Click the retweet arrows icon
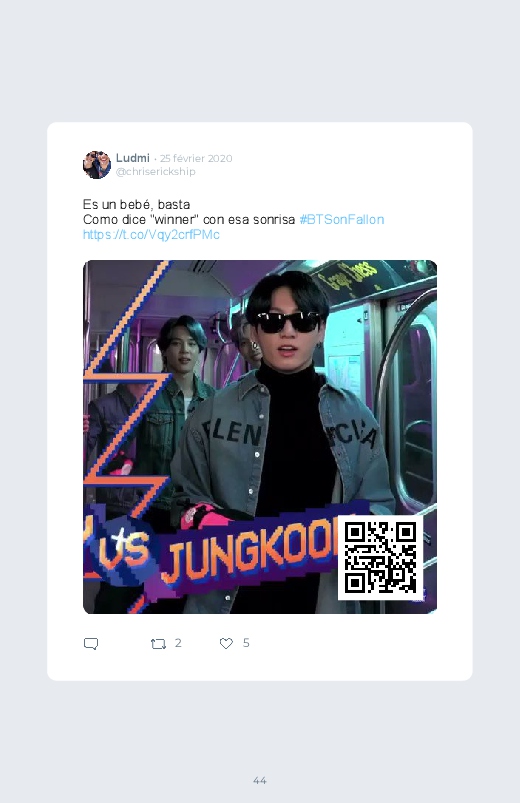This screenshot has height=803, width=520. coord(158,644)
